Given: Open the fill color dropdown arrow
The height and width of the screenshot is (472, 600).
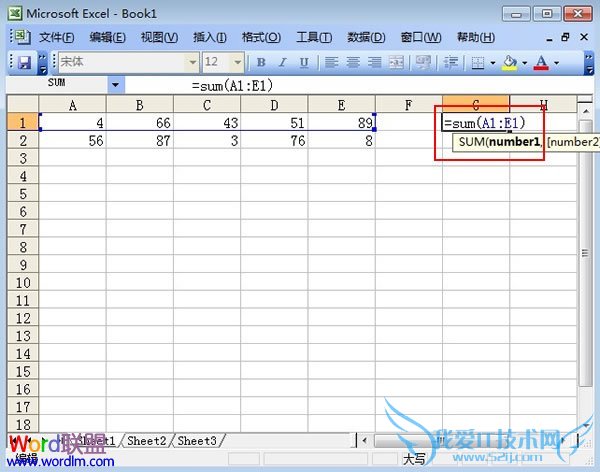Looking at the screenshot, I should coord(525,62).
